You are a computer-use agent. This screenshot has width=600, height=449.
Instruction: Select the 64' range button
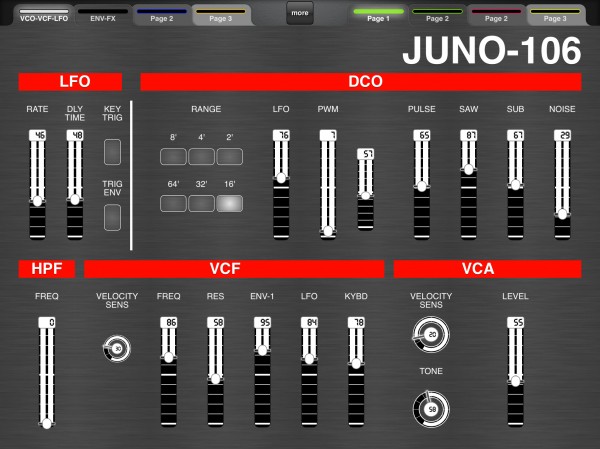[173, 203]
